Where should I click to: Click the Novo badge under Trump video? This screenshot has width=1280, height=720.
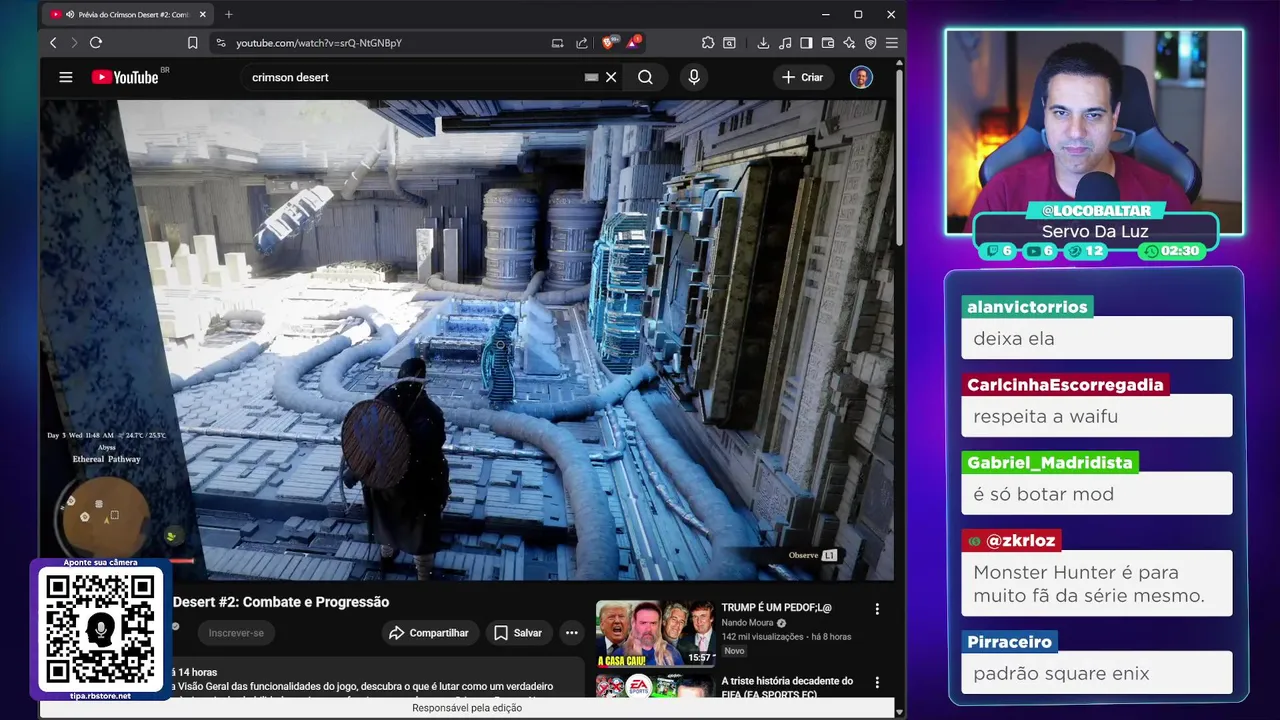734,651
